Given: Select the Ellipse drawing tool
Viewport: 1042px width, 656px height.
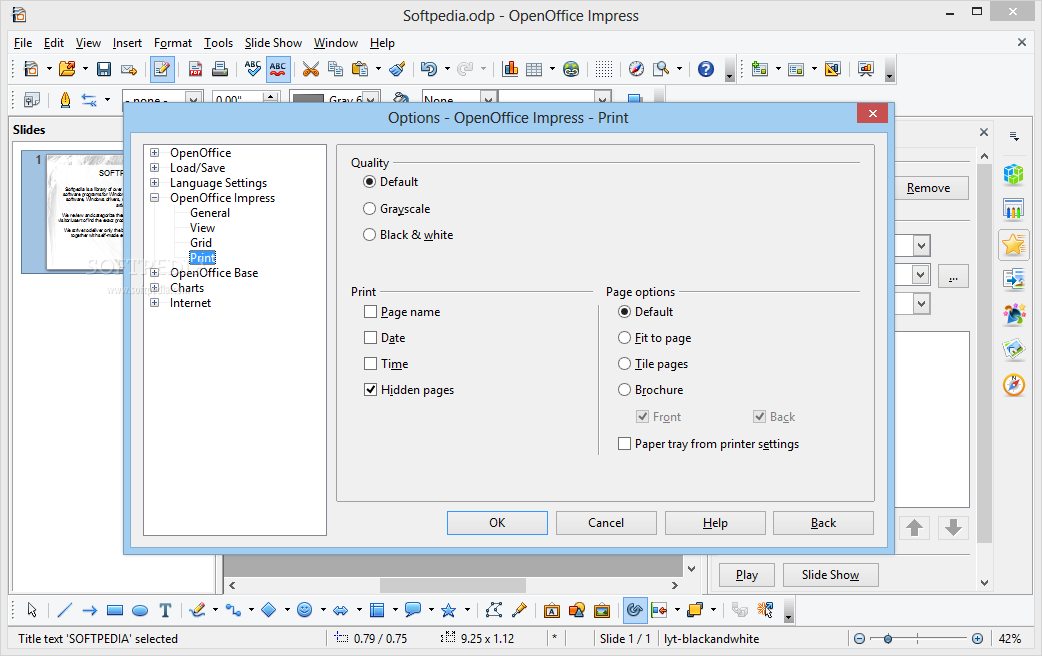Looking at the screenshot, I should 140,610.
